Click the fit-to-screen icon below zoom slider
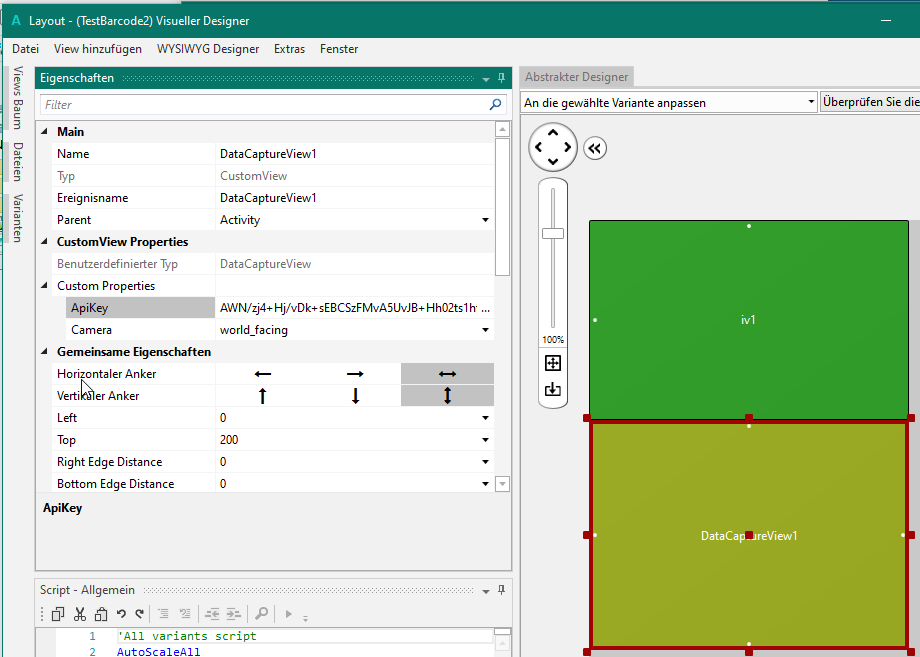This screenshot has height=657, width=920. coord(553,363)
